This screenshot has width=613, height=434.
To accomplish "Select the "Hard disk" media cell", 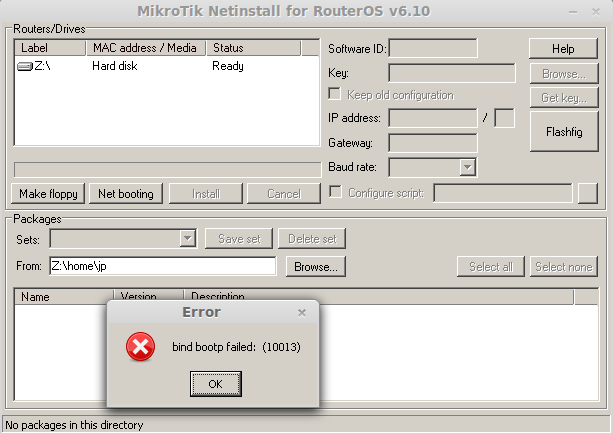I will (115, 66).
